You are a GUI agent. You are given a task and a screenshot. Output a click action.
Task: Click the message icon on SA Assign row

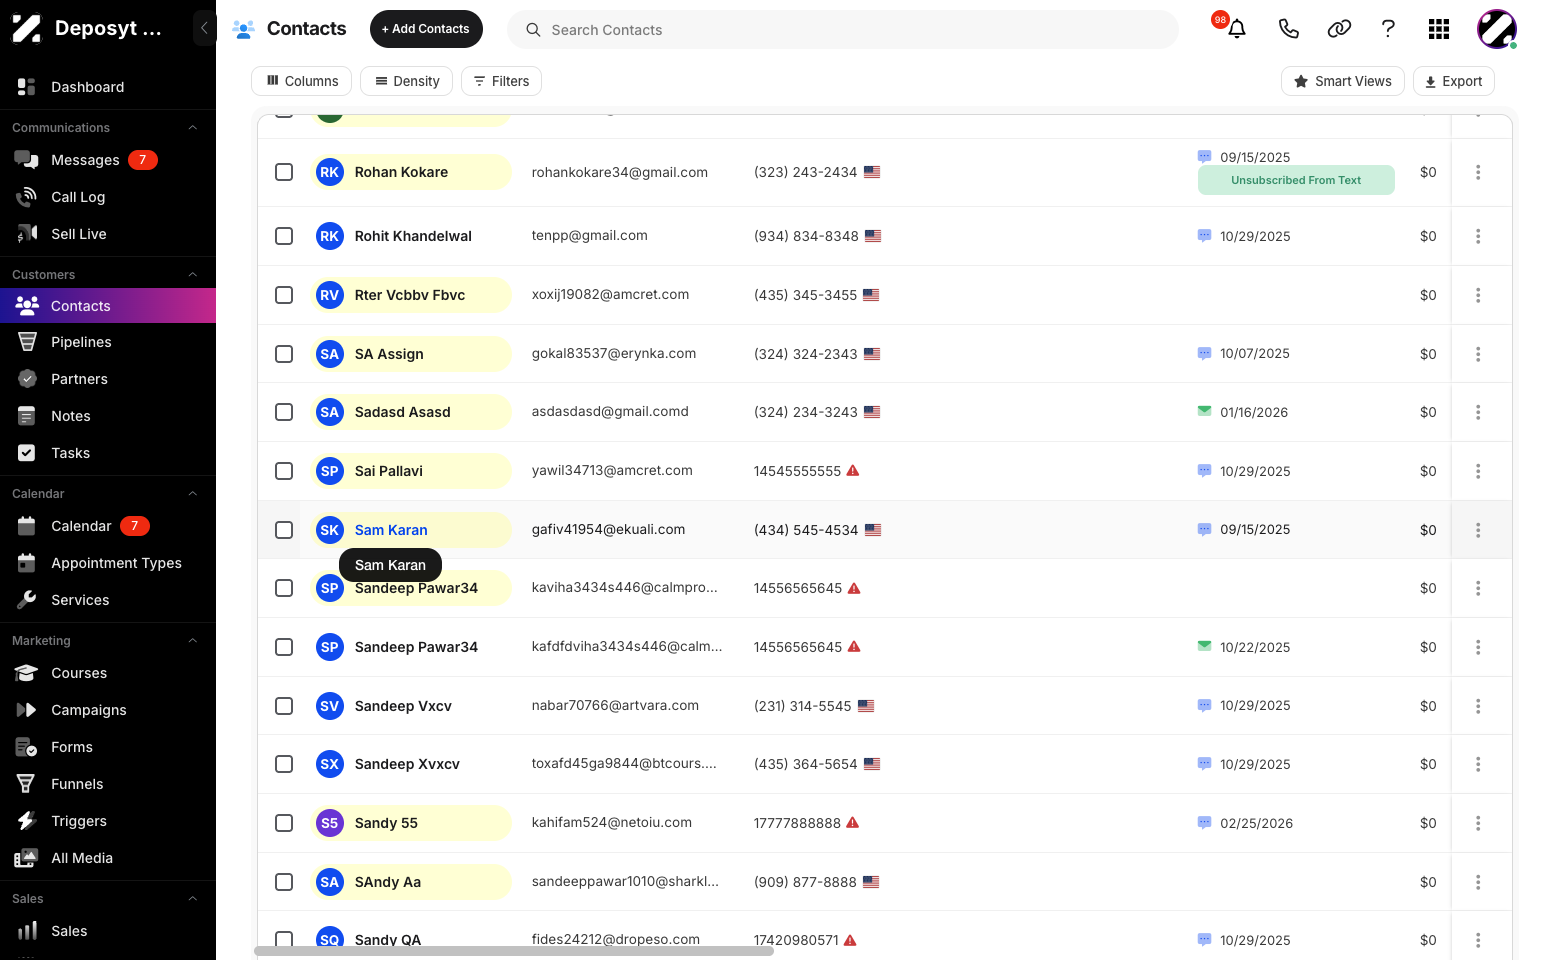(x=1204, y=353)
